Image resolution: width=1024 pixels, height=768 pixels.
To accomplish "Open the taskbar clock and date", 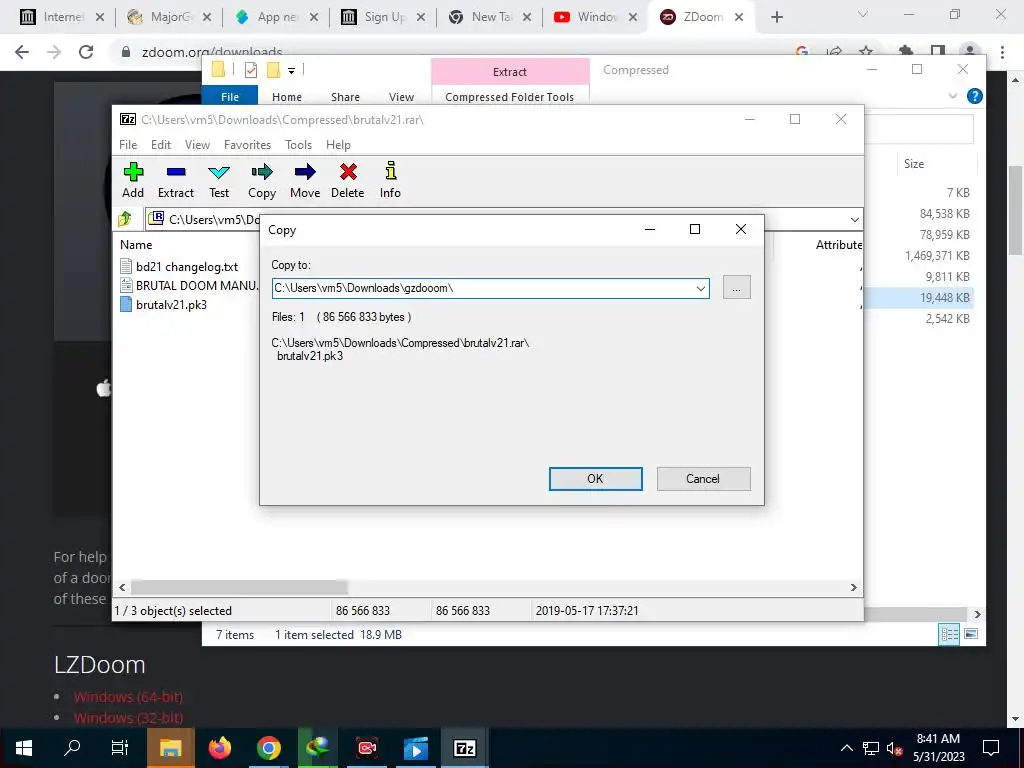I will (x=938, y=748).
